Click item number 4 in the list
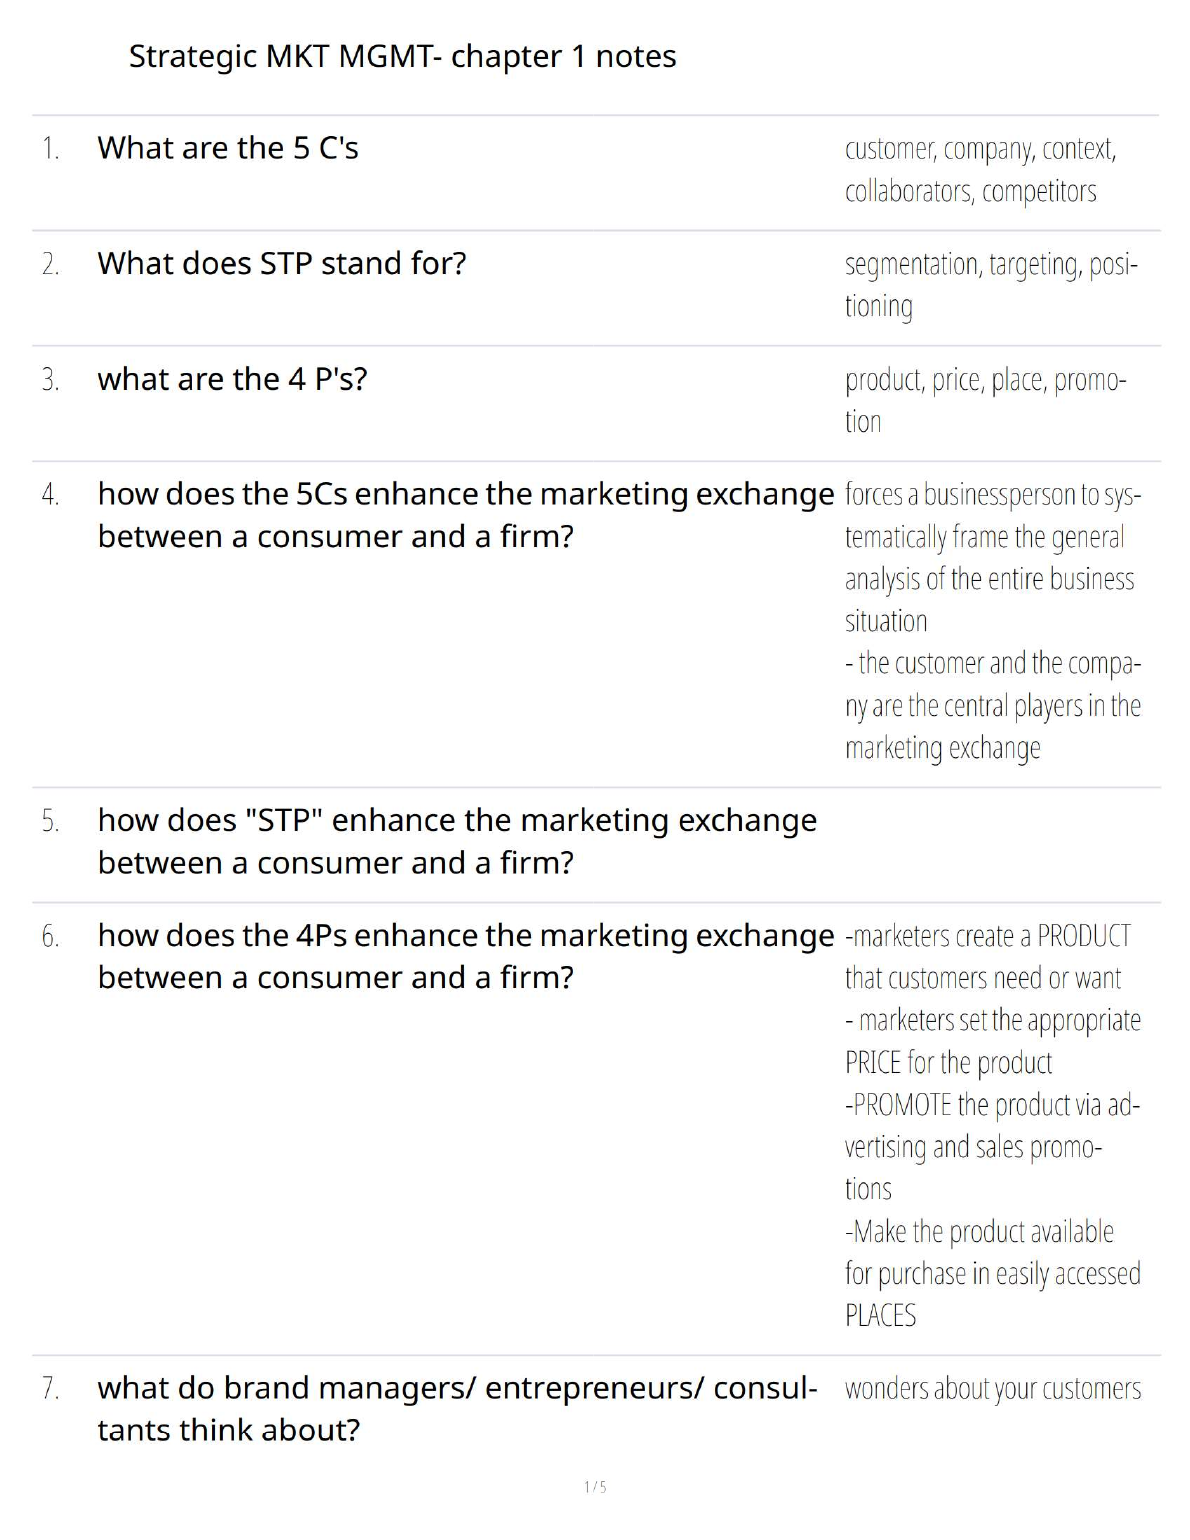Viewport: 1190px width, 1540px height. 50,494
